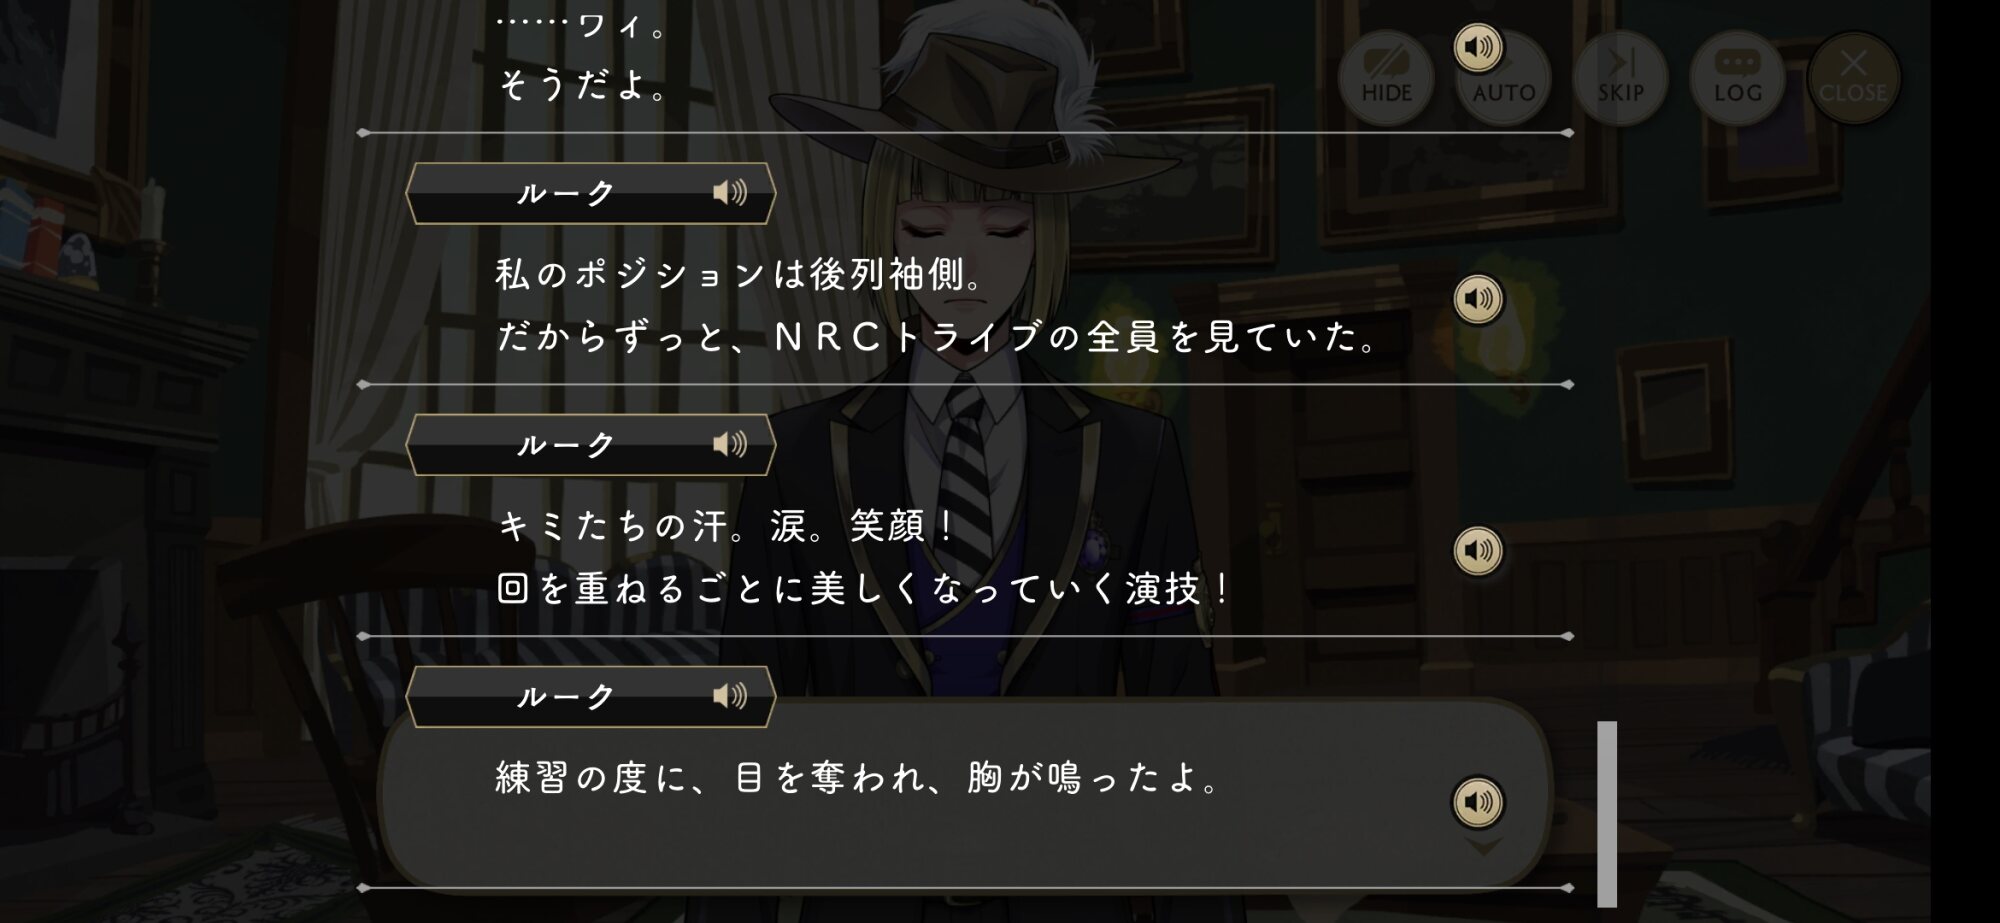Skip the story with the SKIP button
The width and height of the screenshot is (2000, 923).
tap(1620, 78)
